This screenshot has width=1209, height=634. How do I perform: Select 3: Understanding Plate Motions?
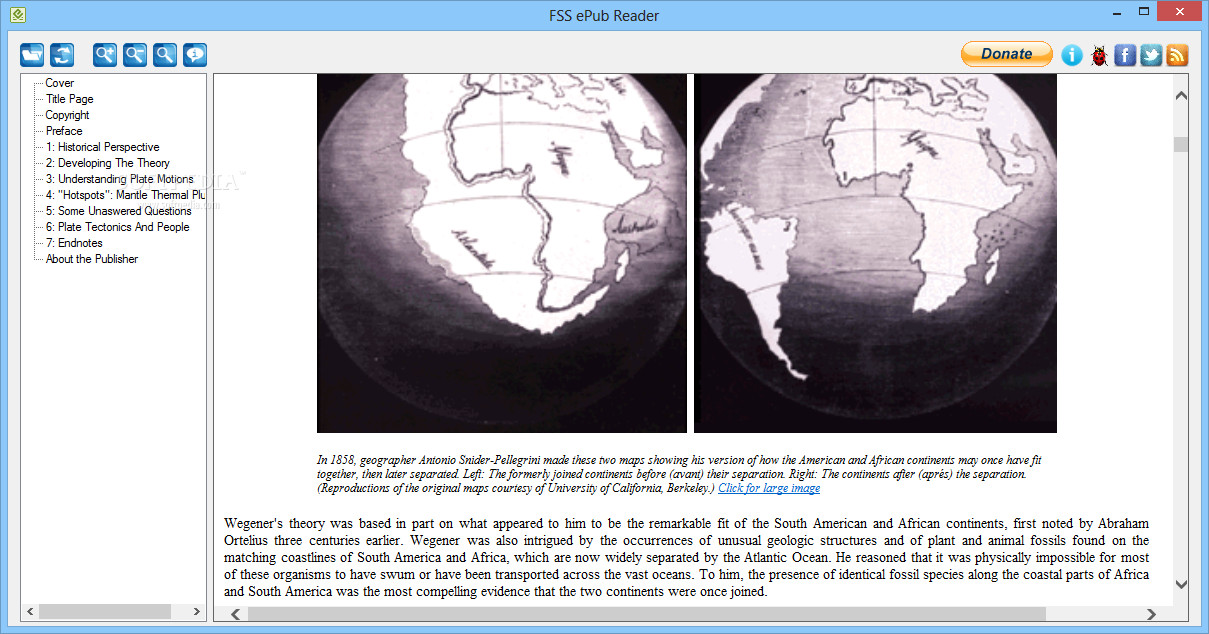(120, 179)
